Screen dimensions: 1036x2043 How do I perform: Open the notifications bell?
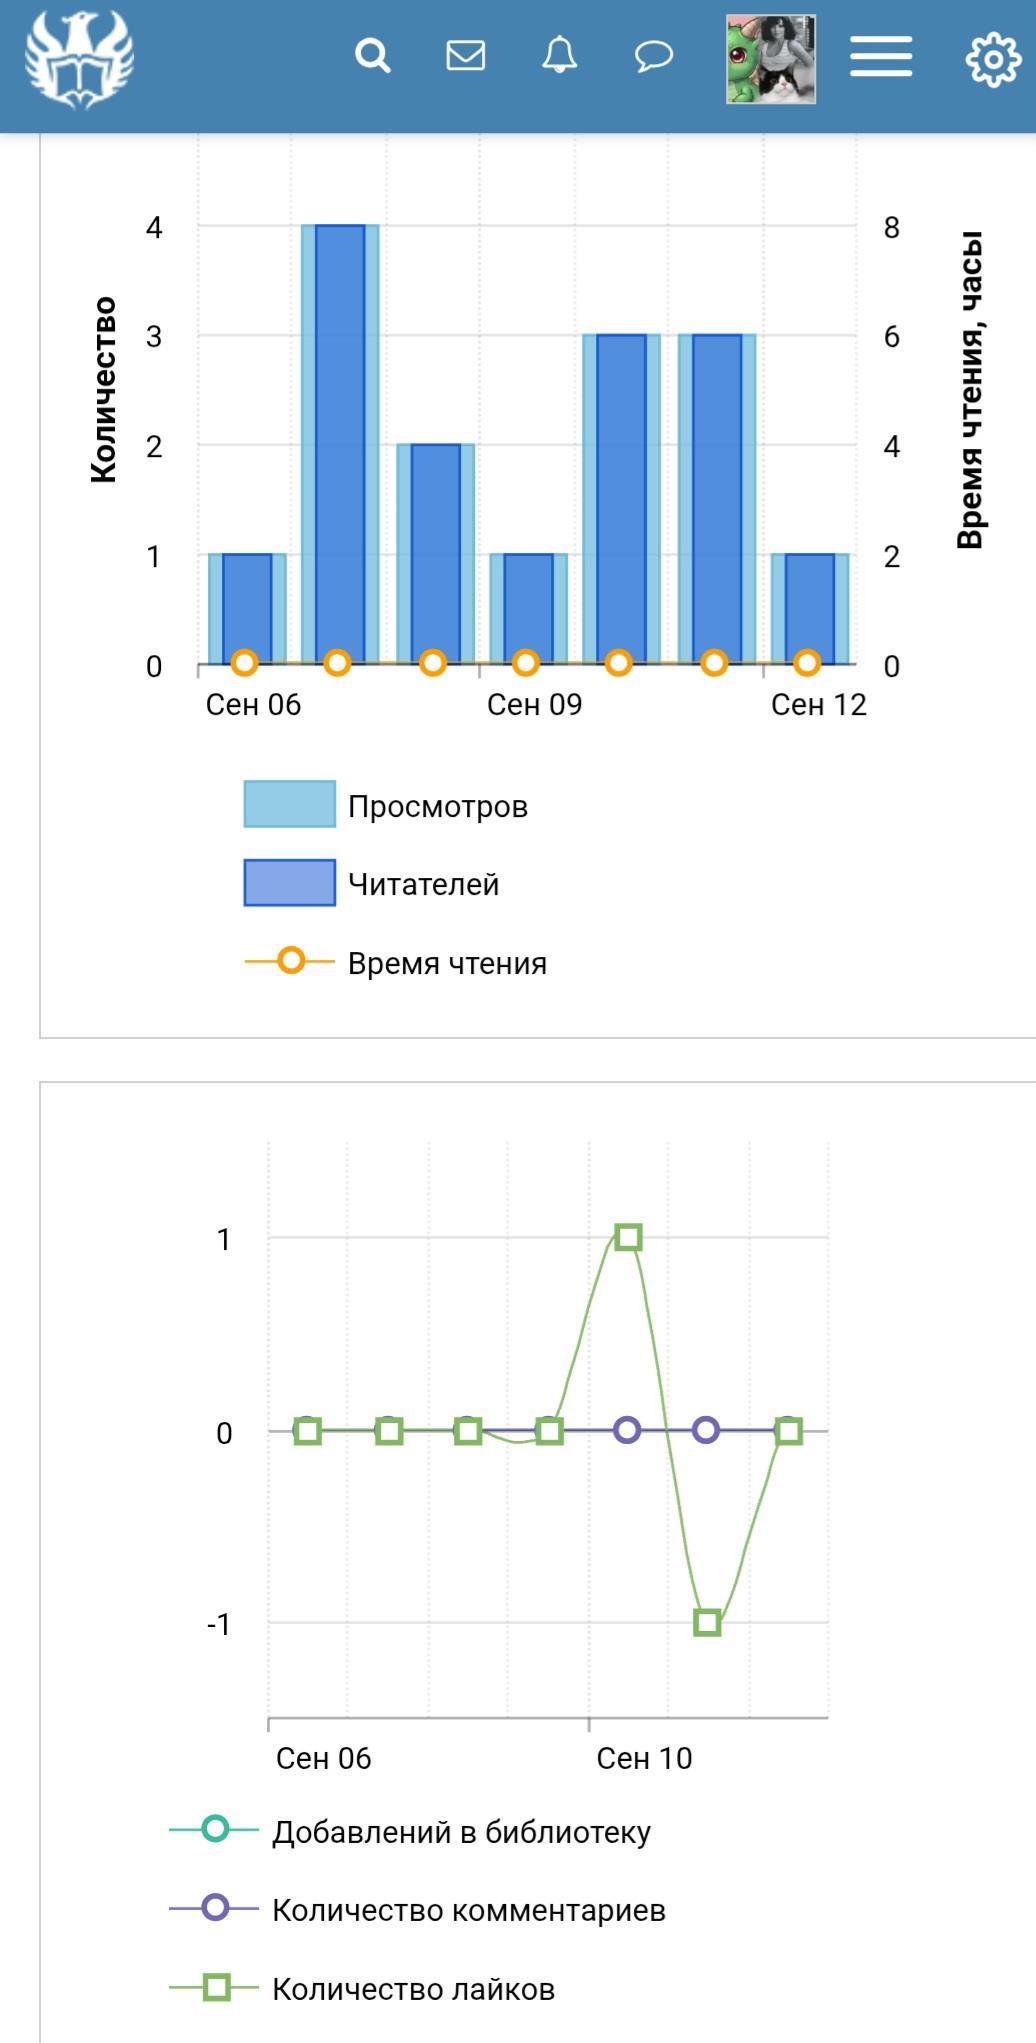pyautogui.click(x=559, y=56)
